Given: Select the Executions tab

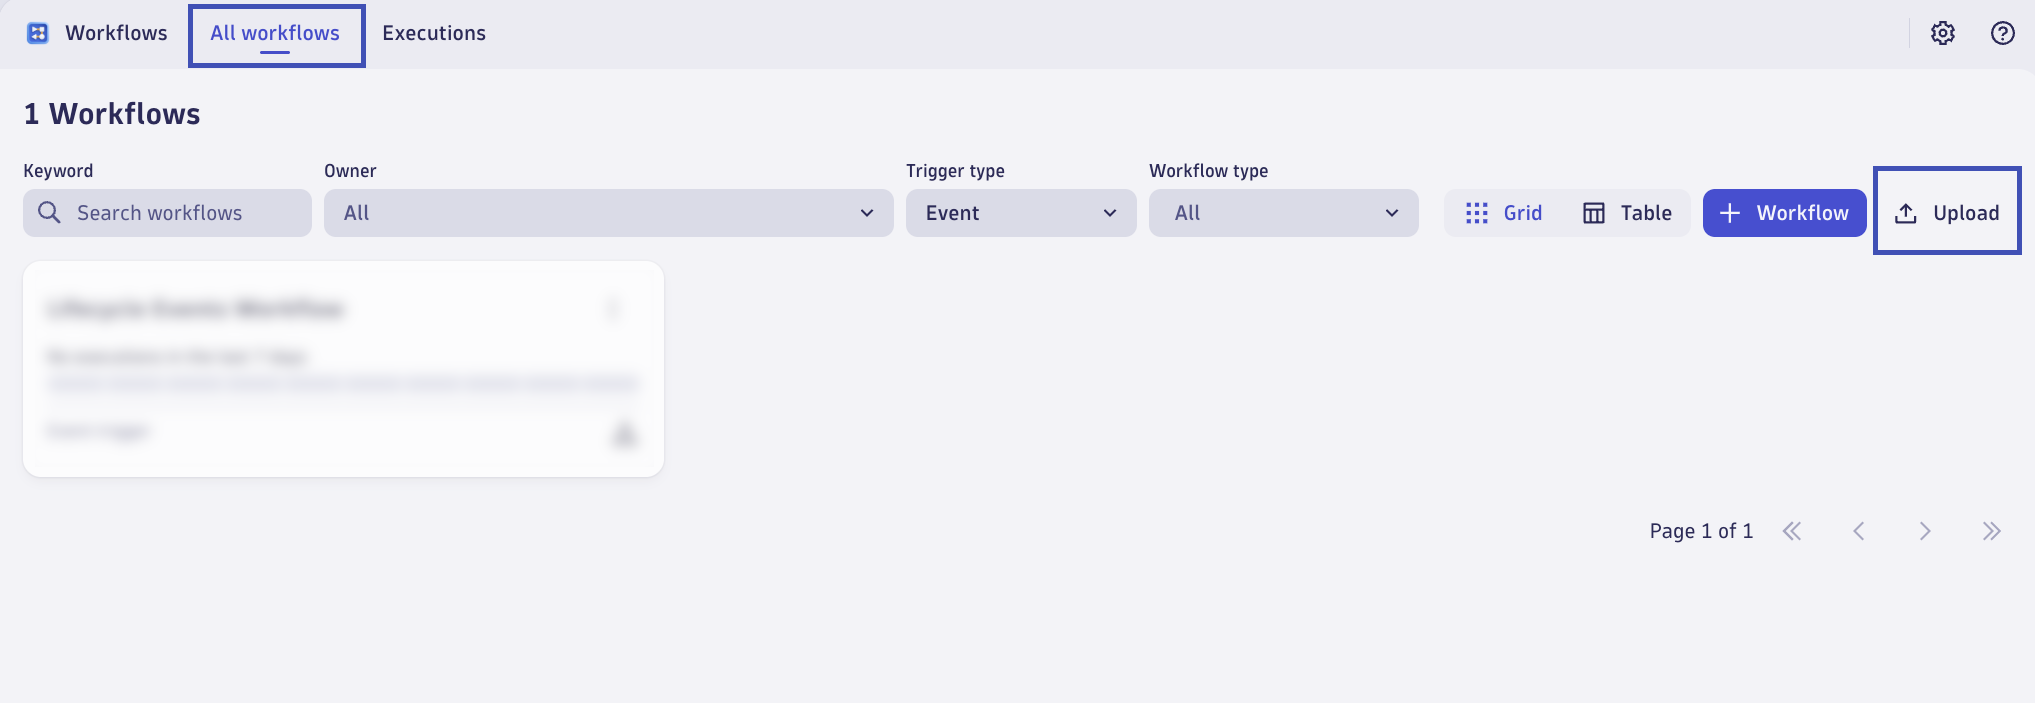Looking at the screenshot, I should 434,33.
